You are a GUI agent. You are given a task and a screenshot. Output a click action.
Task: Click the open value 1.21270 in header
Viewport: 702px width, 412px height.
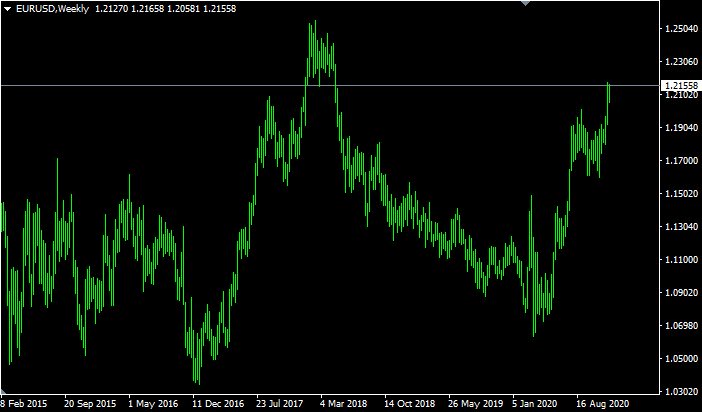tap(111, 9)
